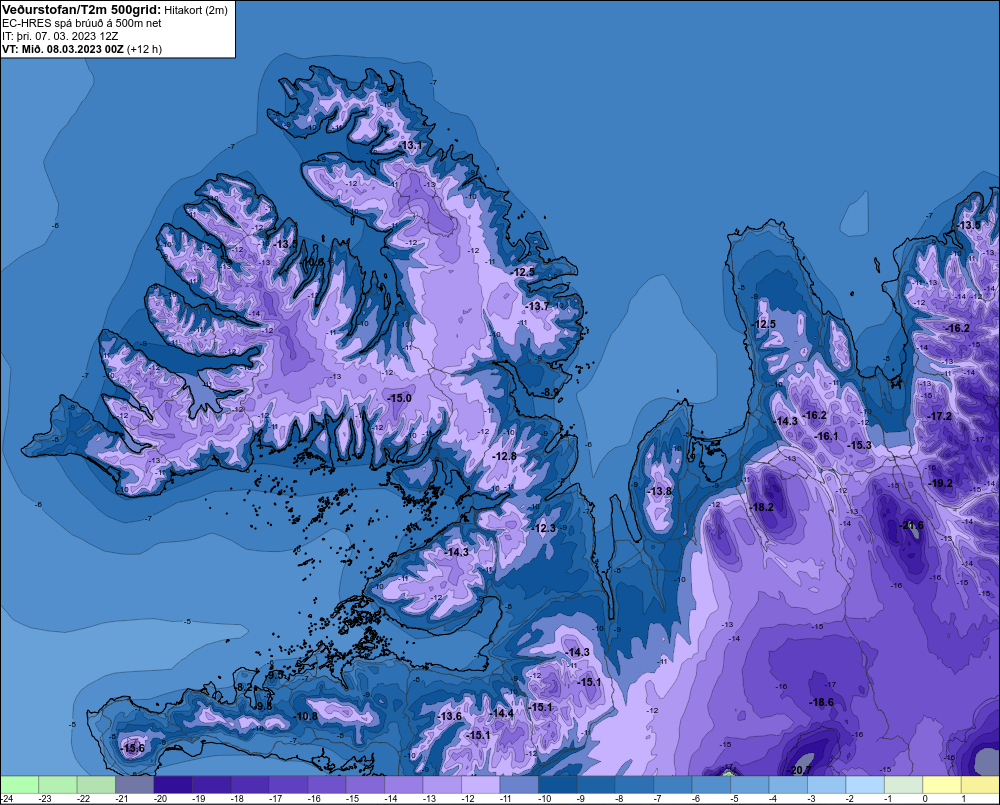Click the -21.6 temperature value on the map

(x=911, y=526)
